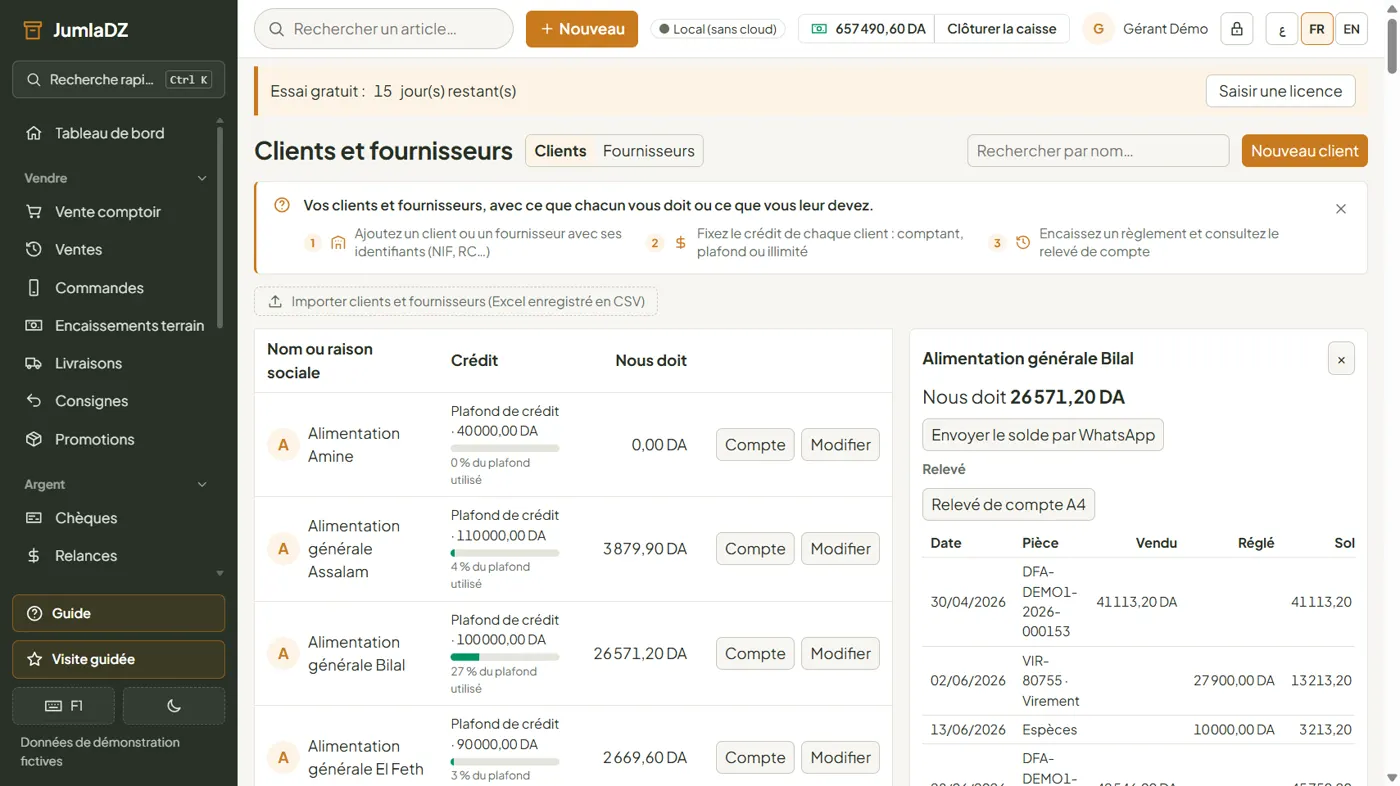Select the Clients tab
1400x786 pixels.
pos(560,151)
